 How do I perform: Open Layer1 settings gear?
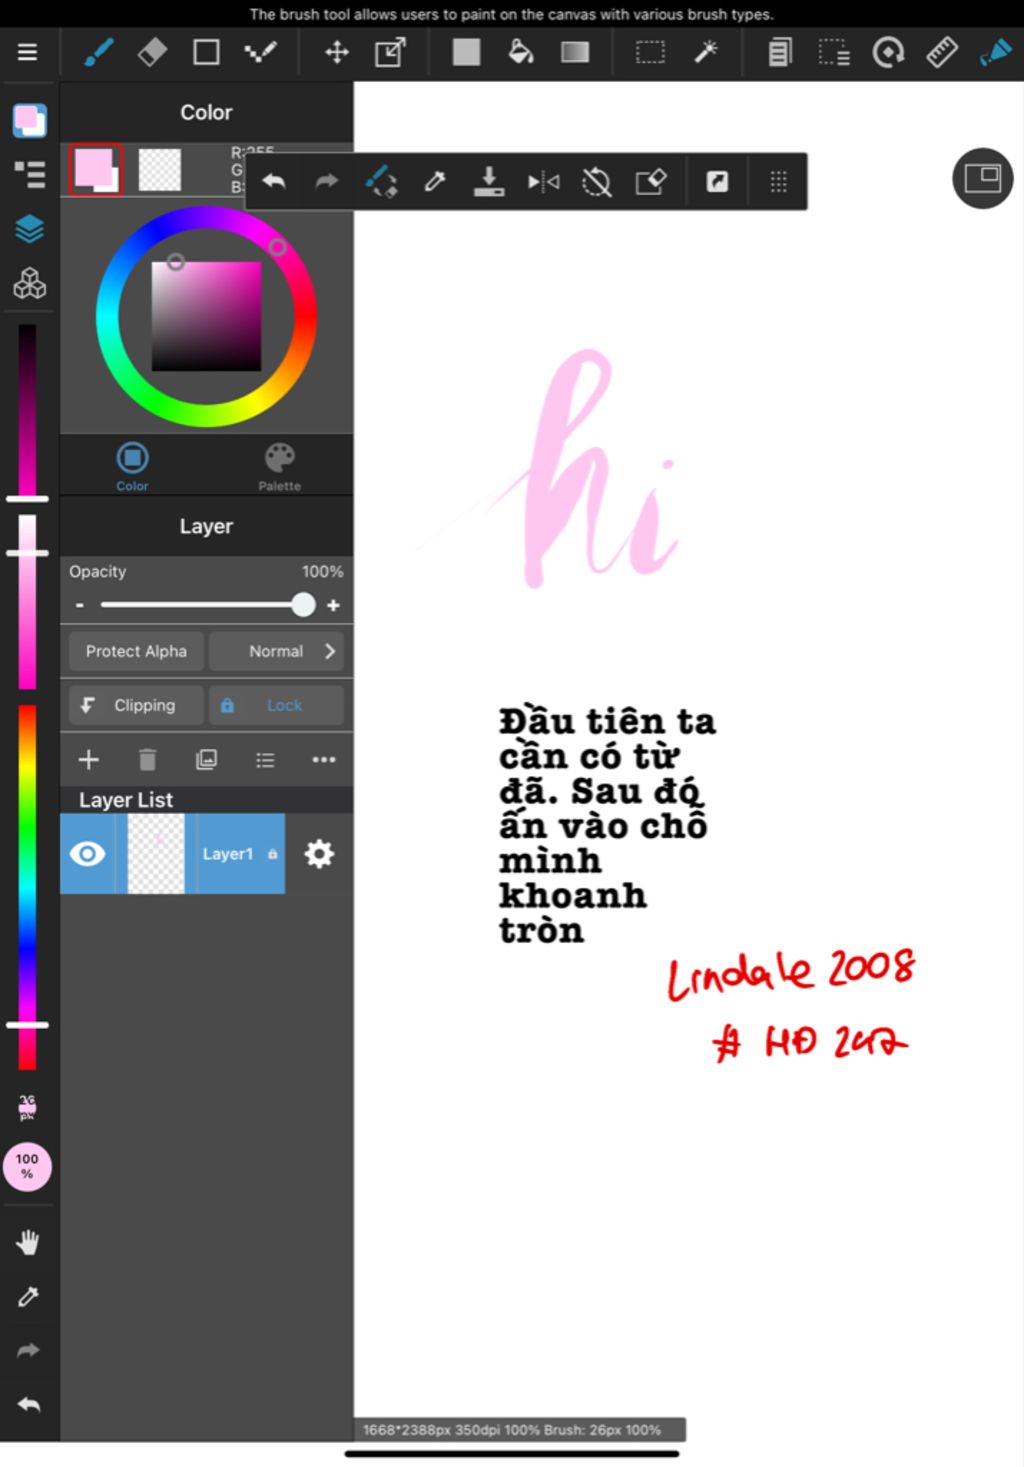coord(319,854)
